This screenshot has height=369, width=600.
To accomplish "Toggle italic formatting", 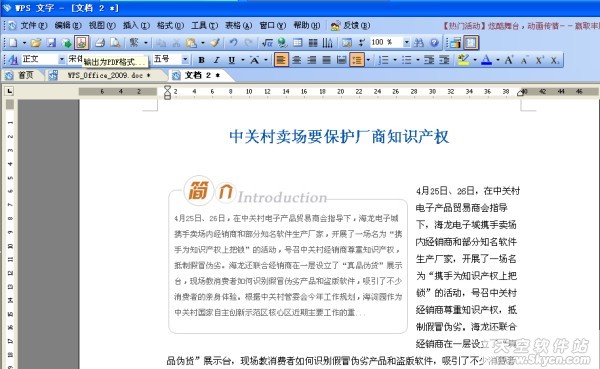I will (217, 60).
